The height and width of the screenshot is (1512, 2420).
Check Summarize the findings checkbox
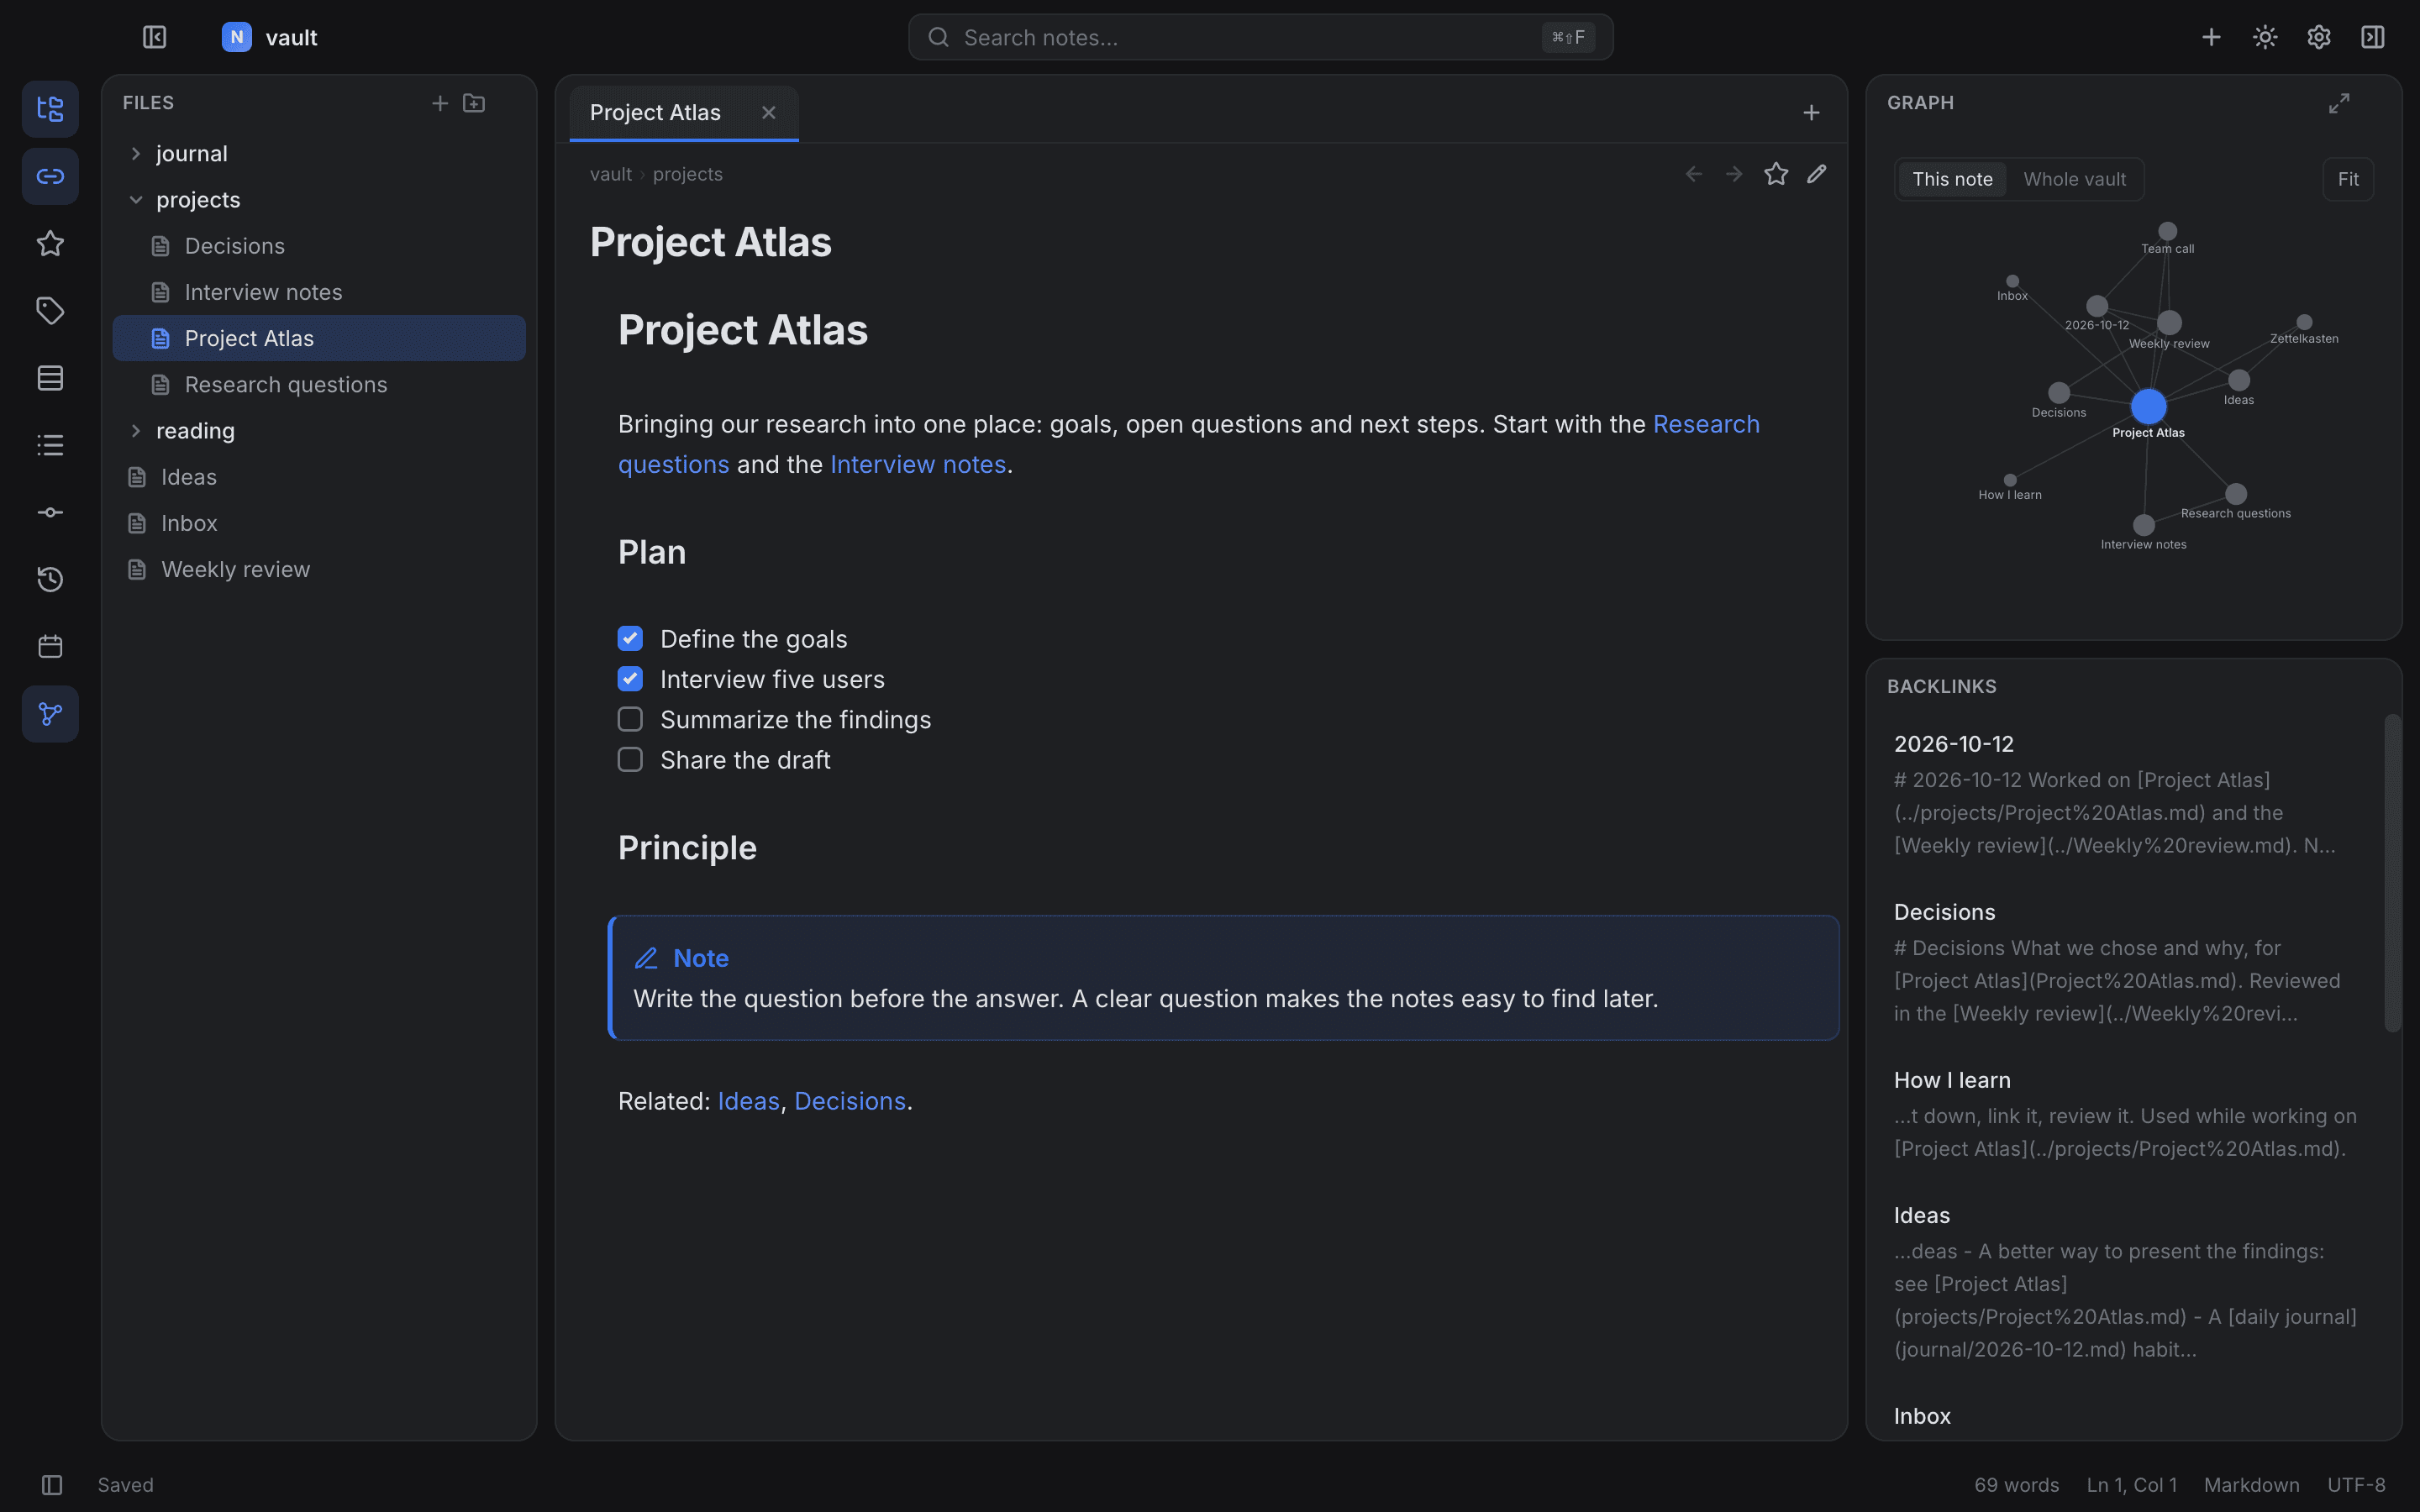point(630,719)
